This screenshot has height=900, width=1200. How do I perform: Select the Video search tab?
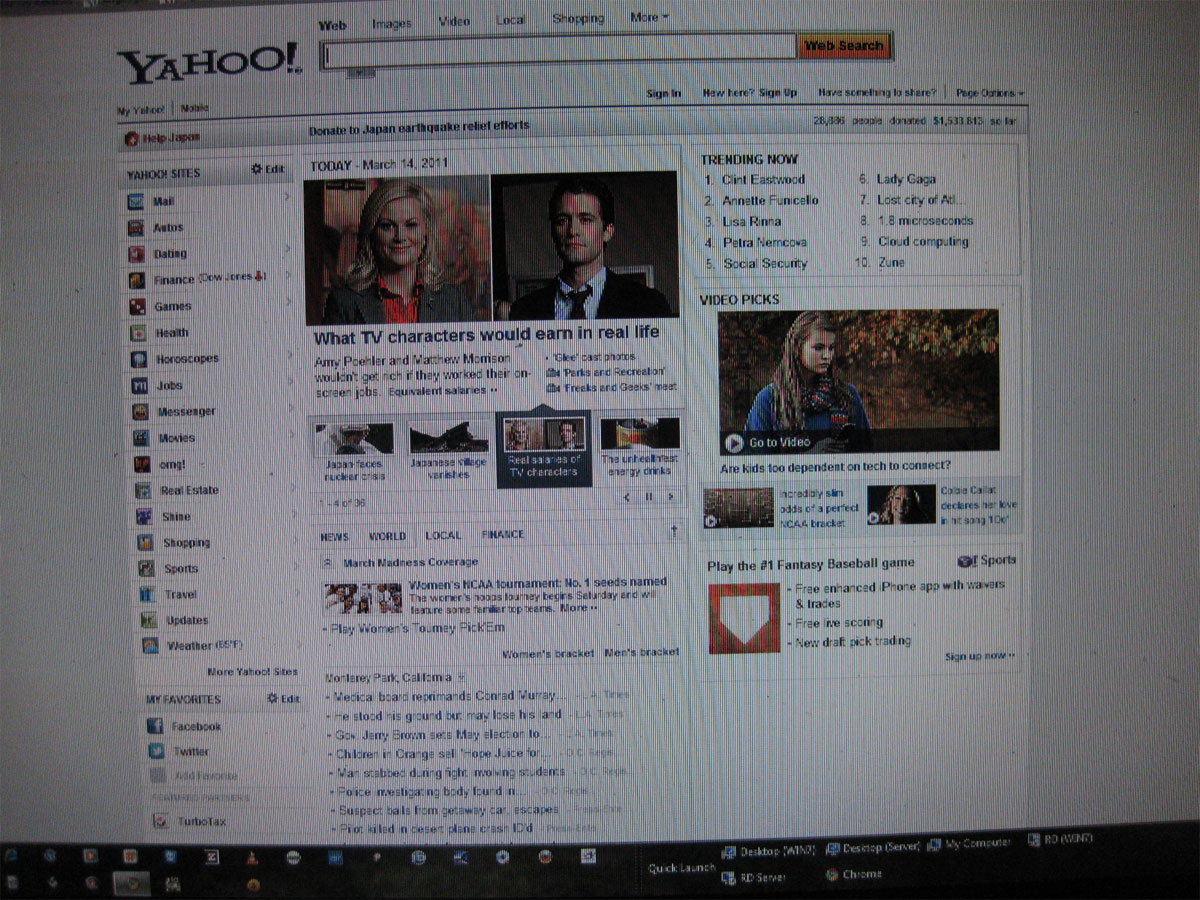[453, 21]
